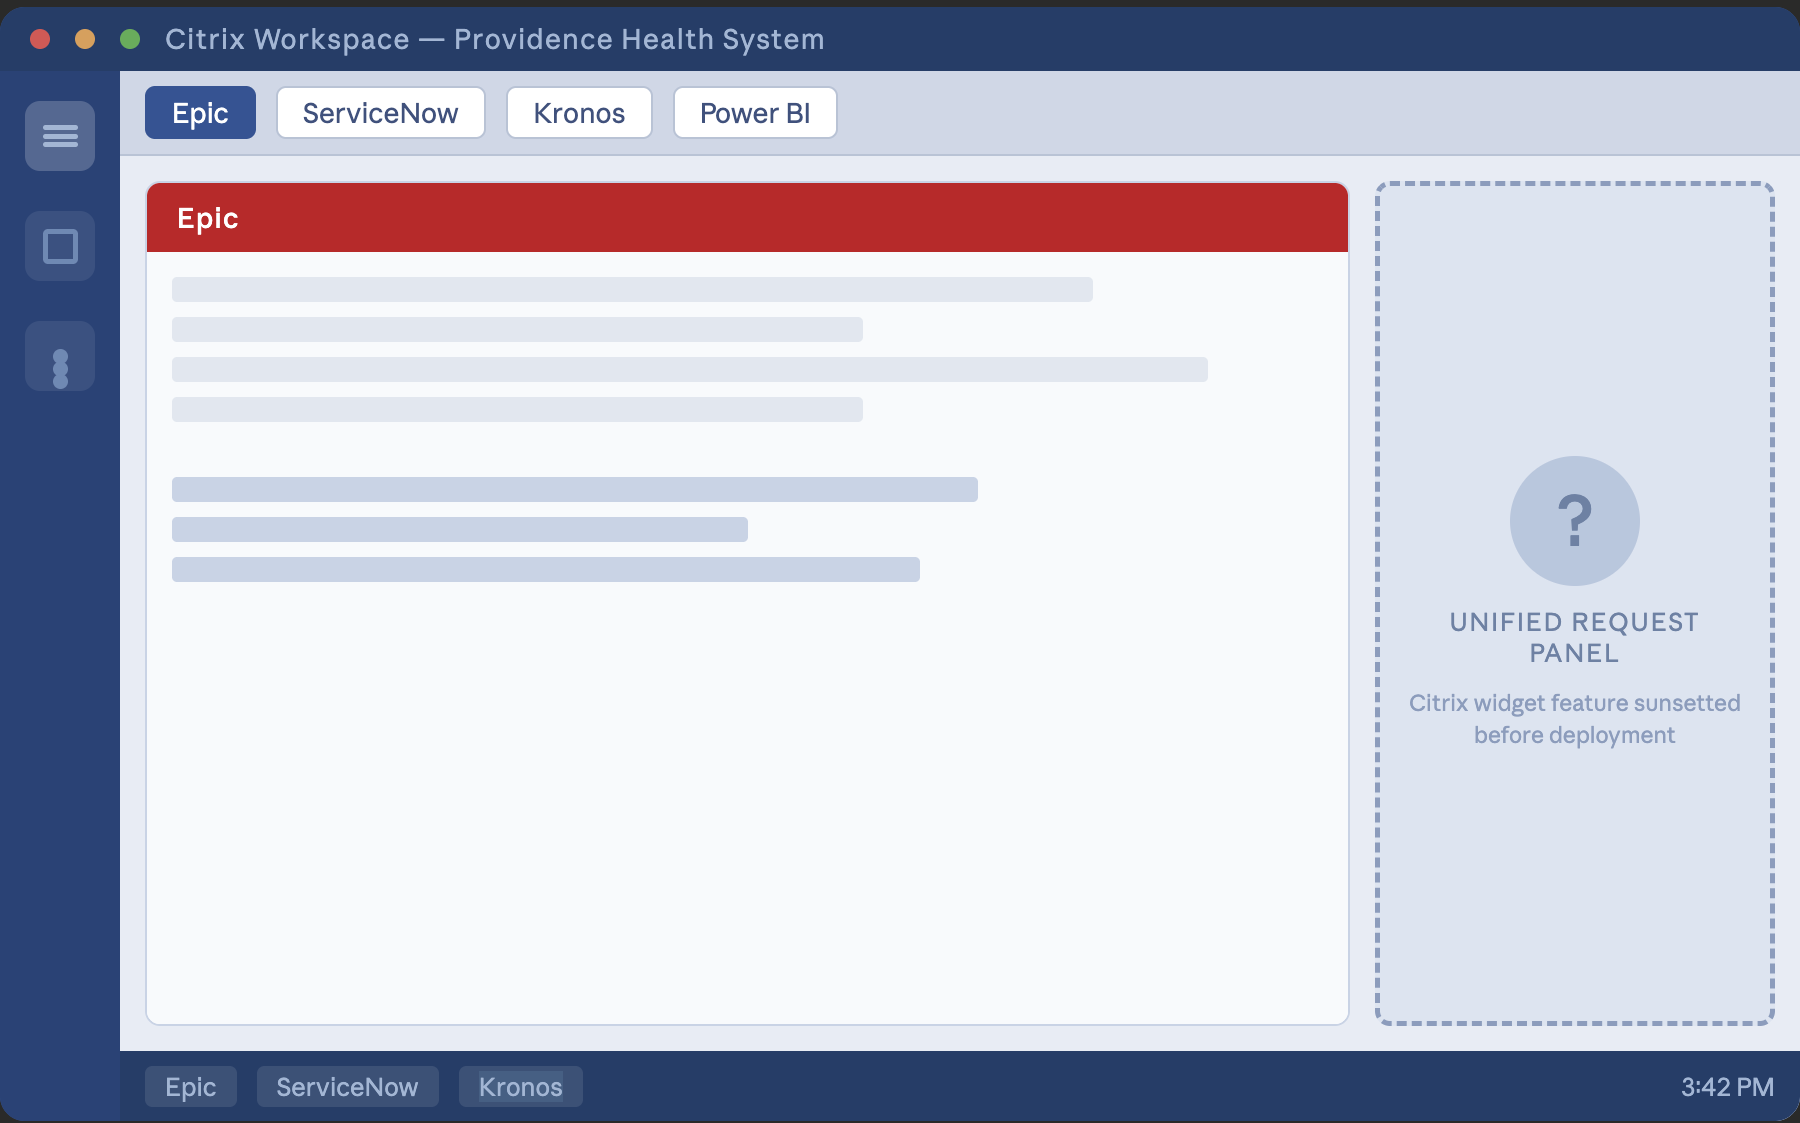Select ServiceNow in the bottom taskbar
1800x1123 pixels.
click(x=347, y=1086)
